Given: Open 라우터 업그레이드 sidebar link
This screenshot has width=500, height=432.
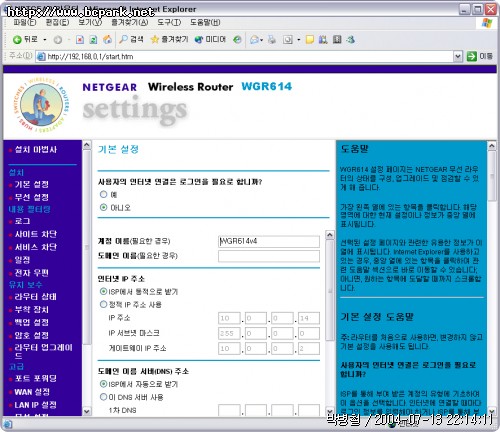Looking at the screenshot, I should 43,351.
